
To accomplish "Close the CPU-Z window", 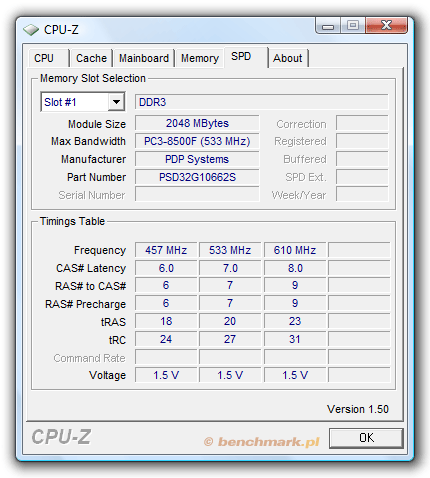I will click(386, 25).
